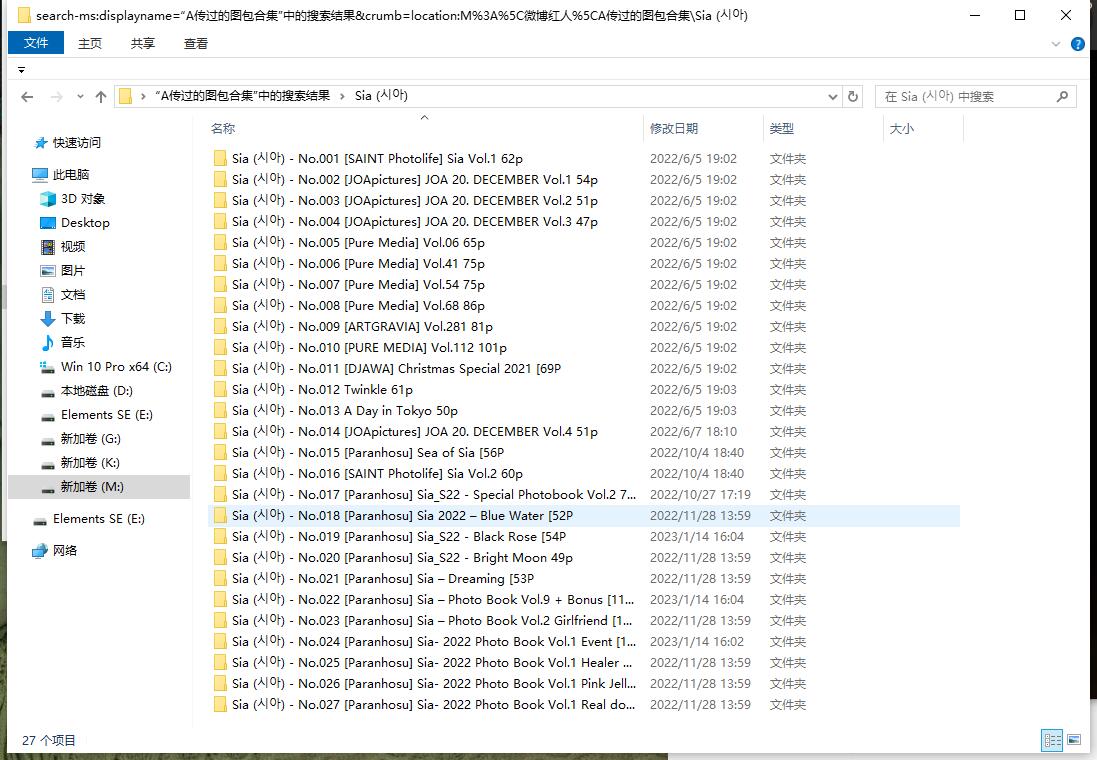Image resolution: width=1097 pixels, height=760 pixels.
Task: Open the 文件 menu tab
Action: coord(36,43)
